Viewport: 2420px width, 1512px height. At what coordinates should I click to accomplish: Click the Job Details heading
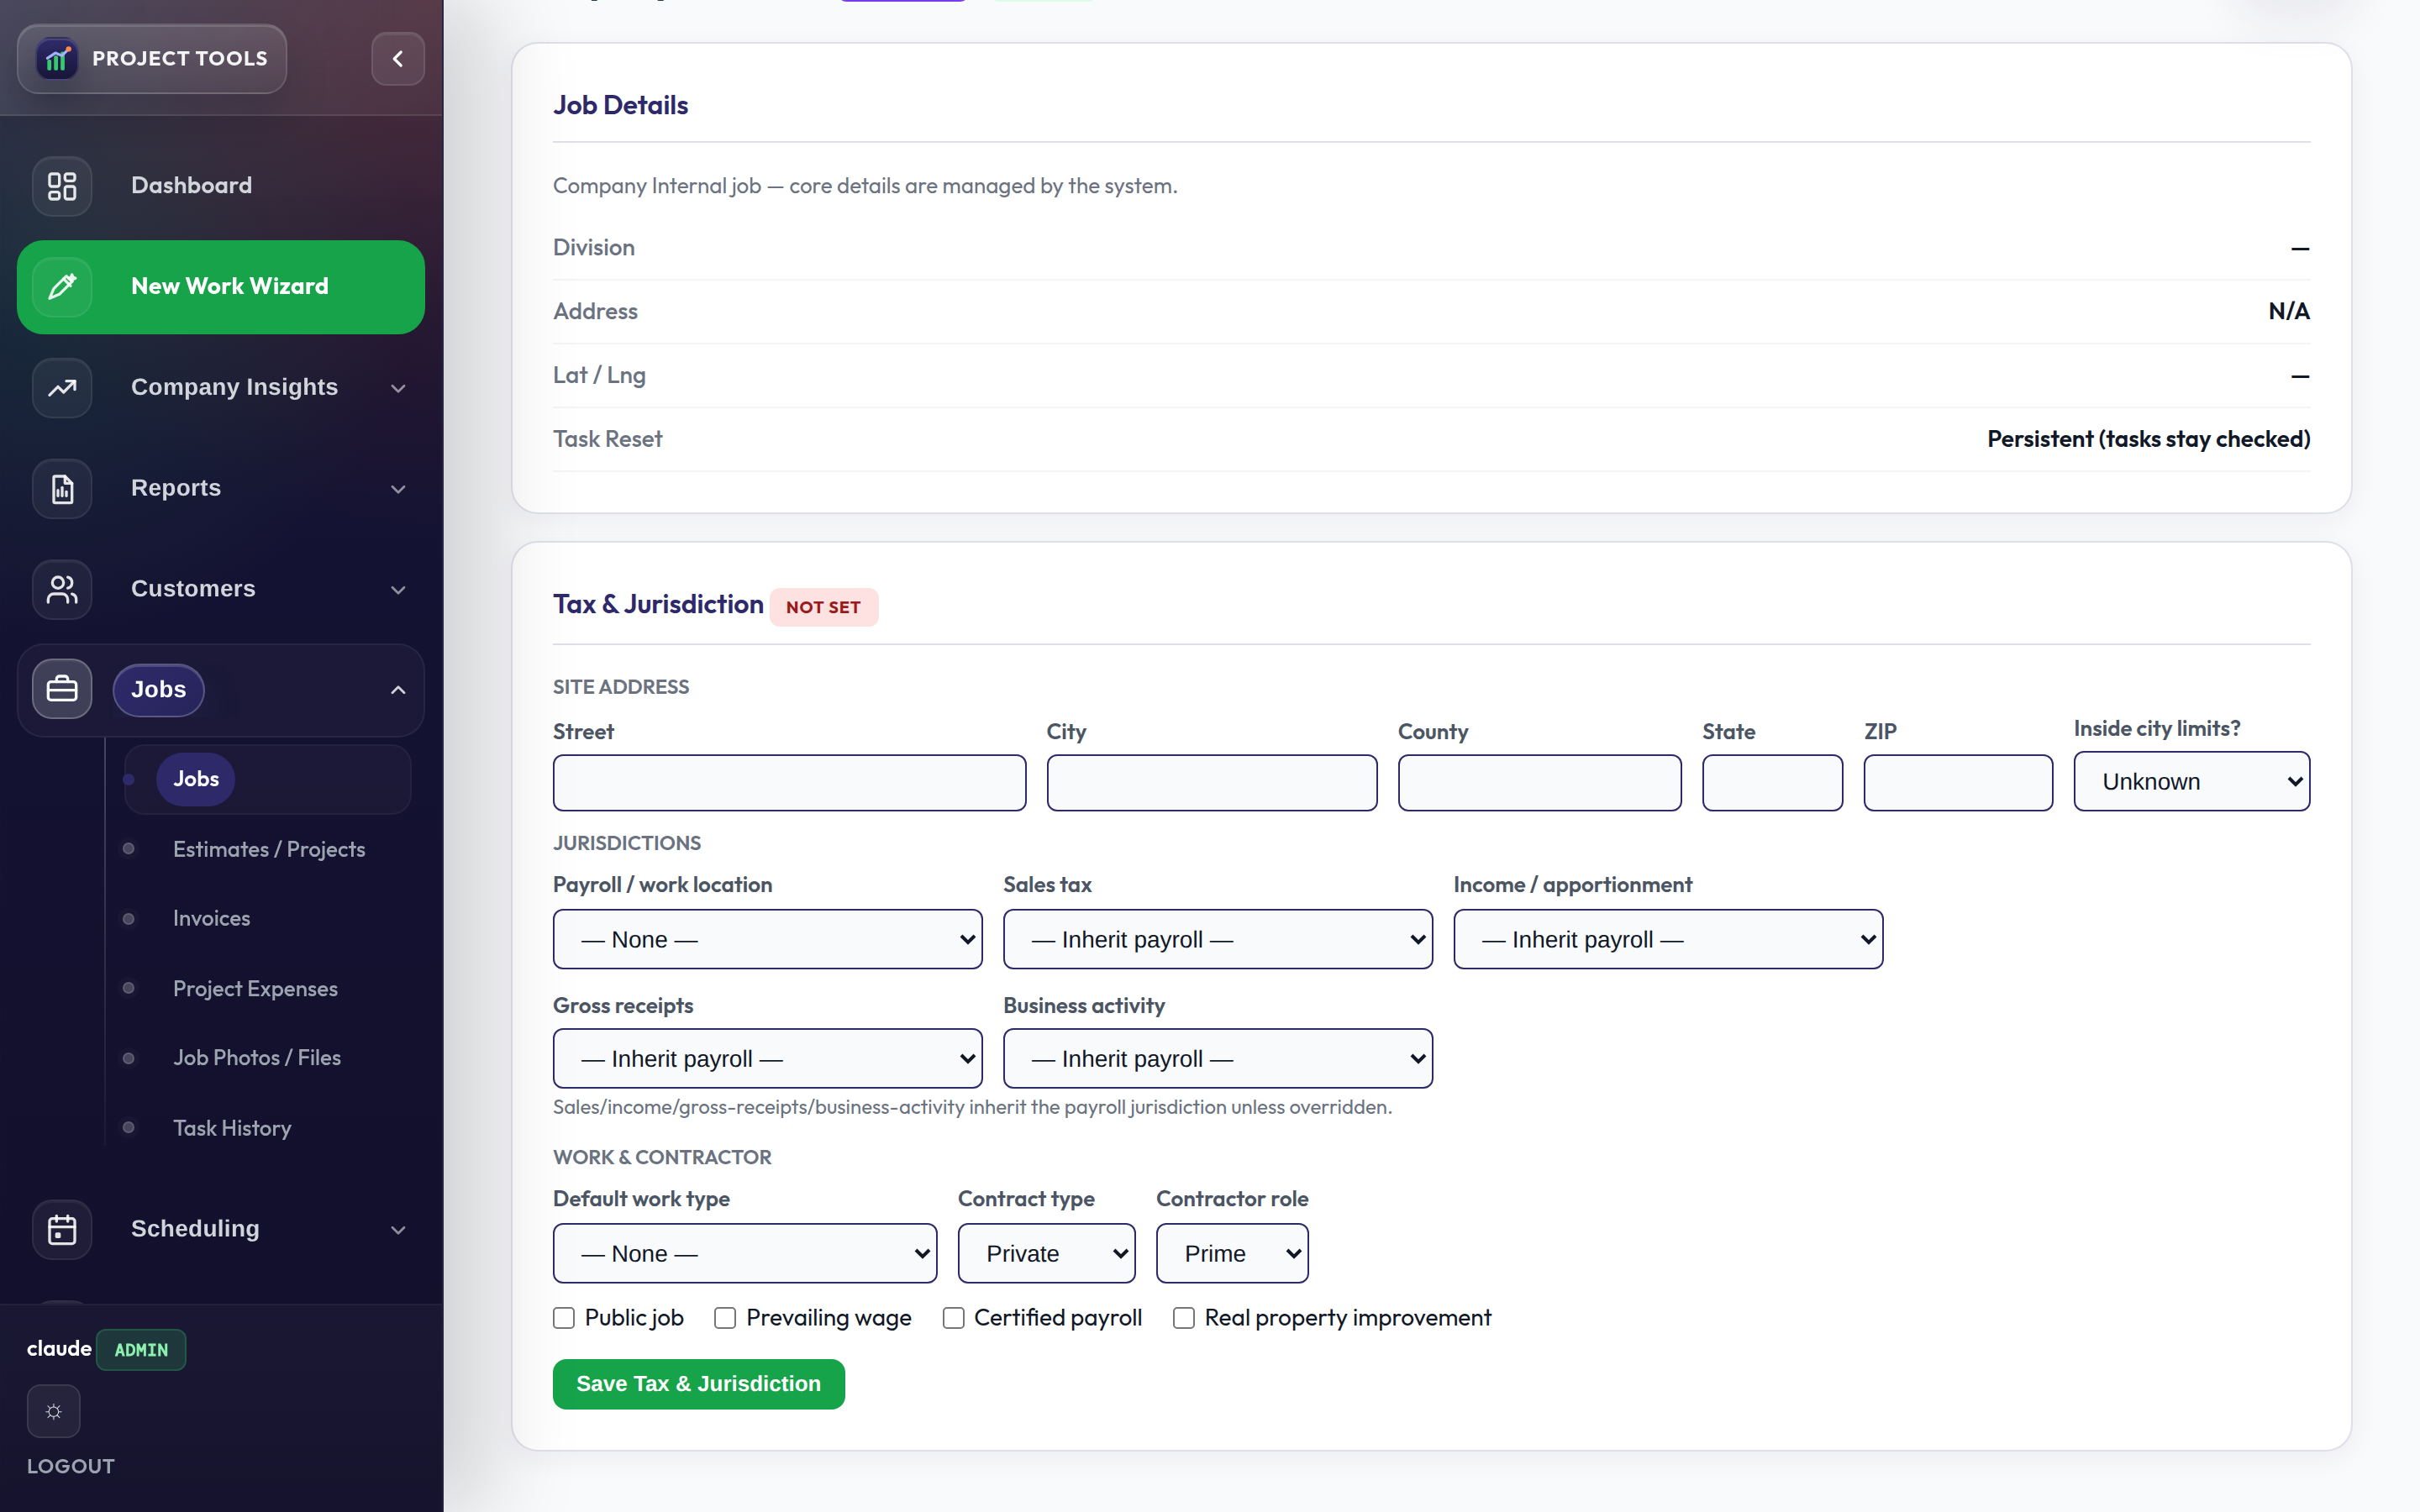point(620,105)
